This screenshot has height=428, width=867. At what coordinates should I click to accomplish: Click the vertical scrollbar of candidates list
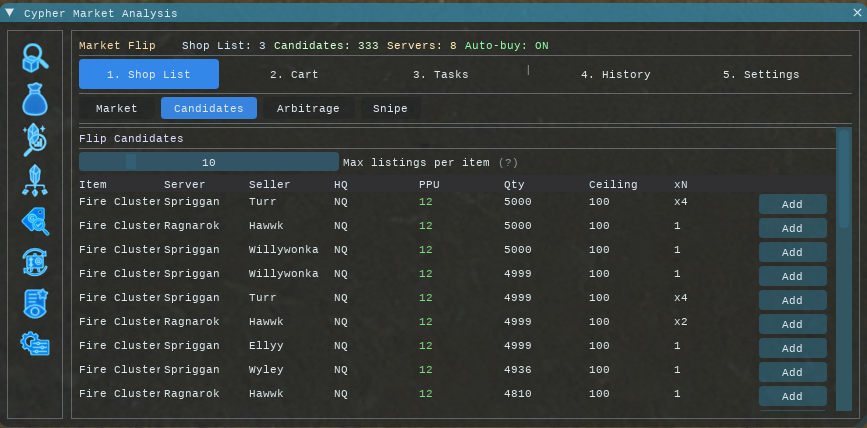click(x=843, y=270)
